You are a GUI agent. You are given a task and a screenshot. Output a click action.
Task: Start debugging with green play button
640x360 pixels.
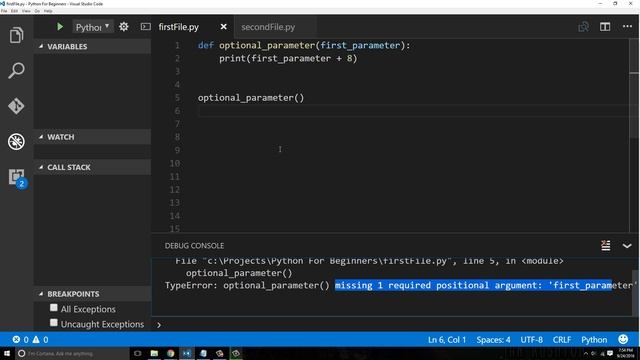(x=60, y=27)
